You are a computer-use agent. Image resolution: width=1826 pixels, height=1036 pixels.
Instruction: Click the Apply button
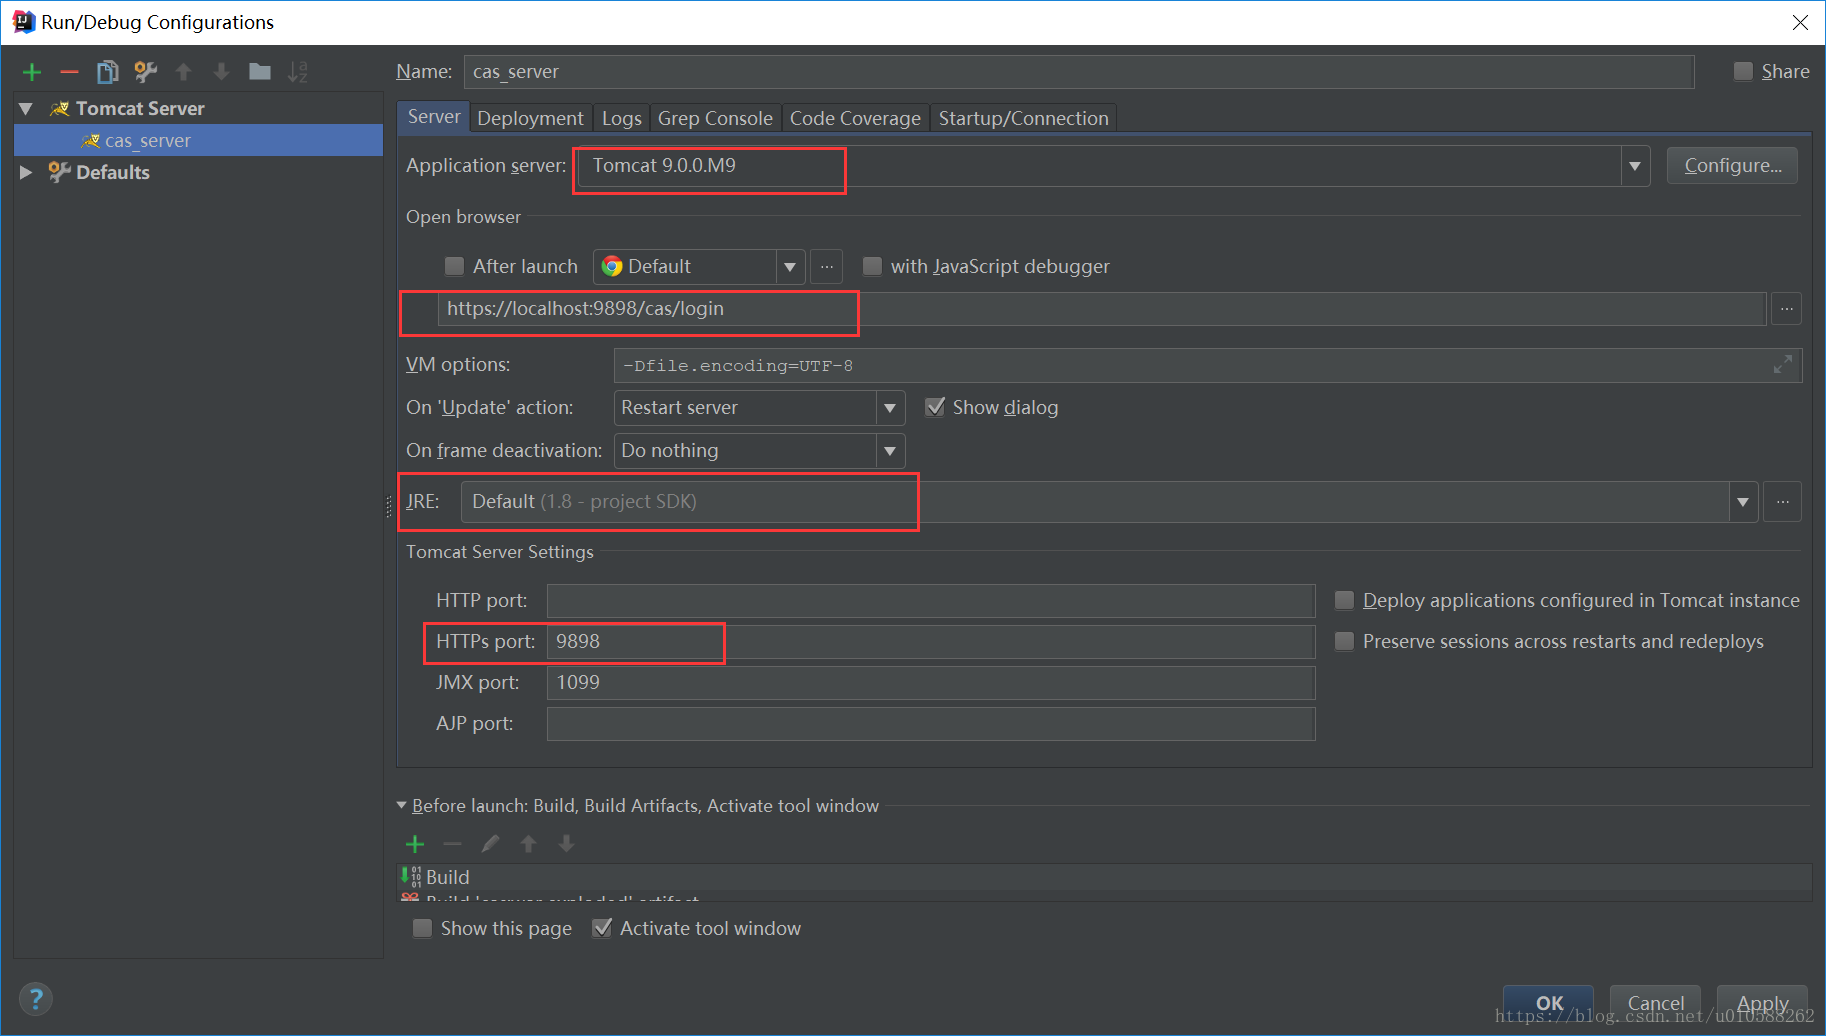coord(1762,1003)
